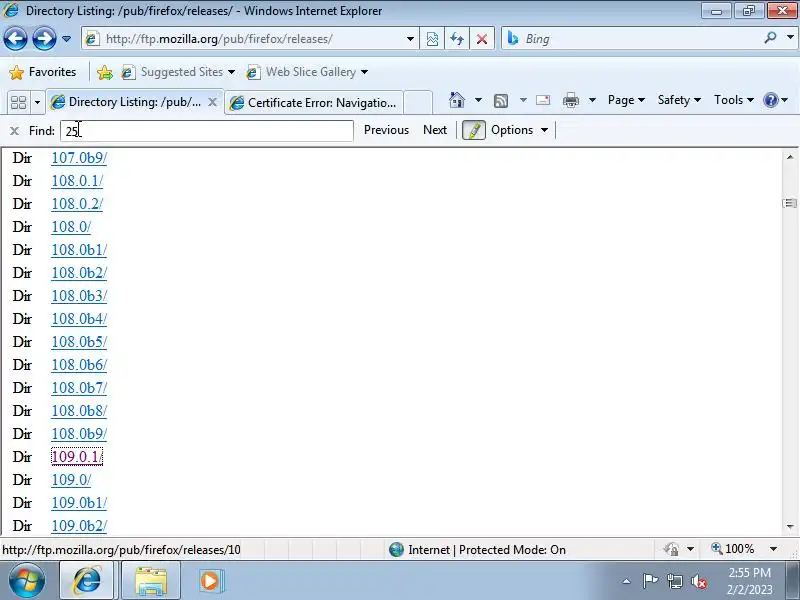The height and width of the screenshot is (600, 800).
Task: Click the Internet security zone globe icon
Action: [x=396, y=549]
